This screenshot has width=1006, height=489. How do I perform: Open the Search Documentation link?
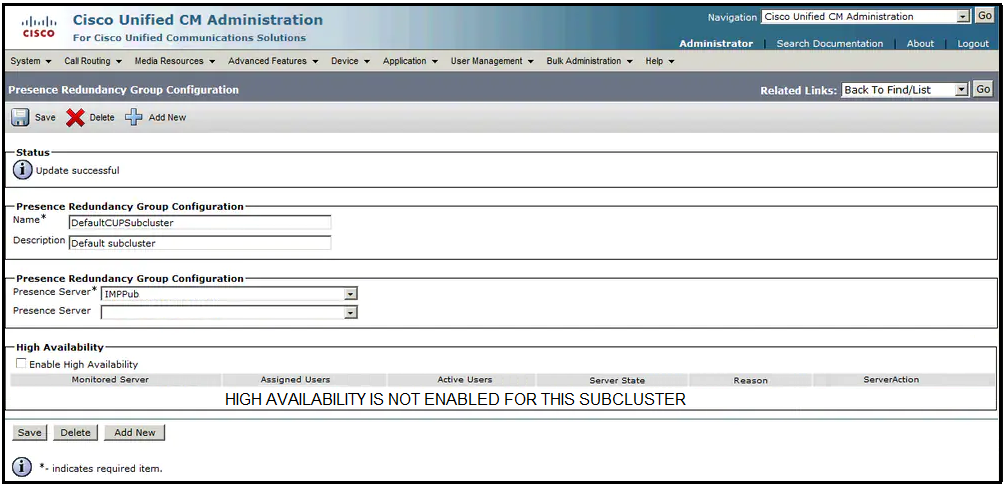829,44
